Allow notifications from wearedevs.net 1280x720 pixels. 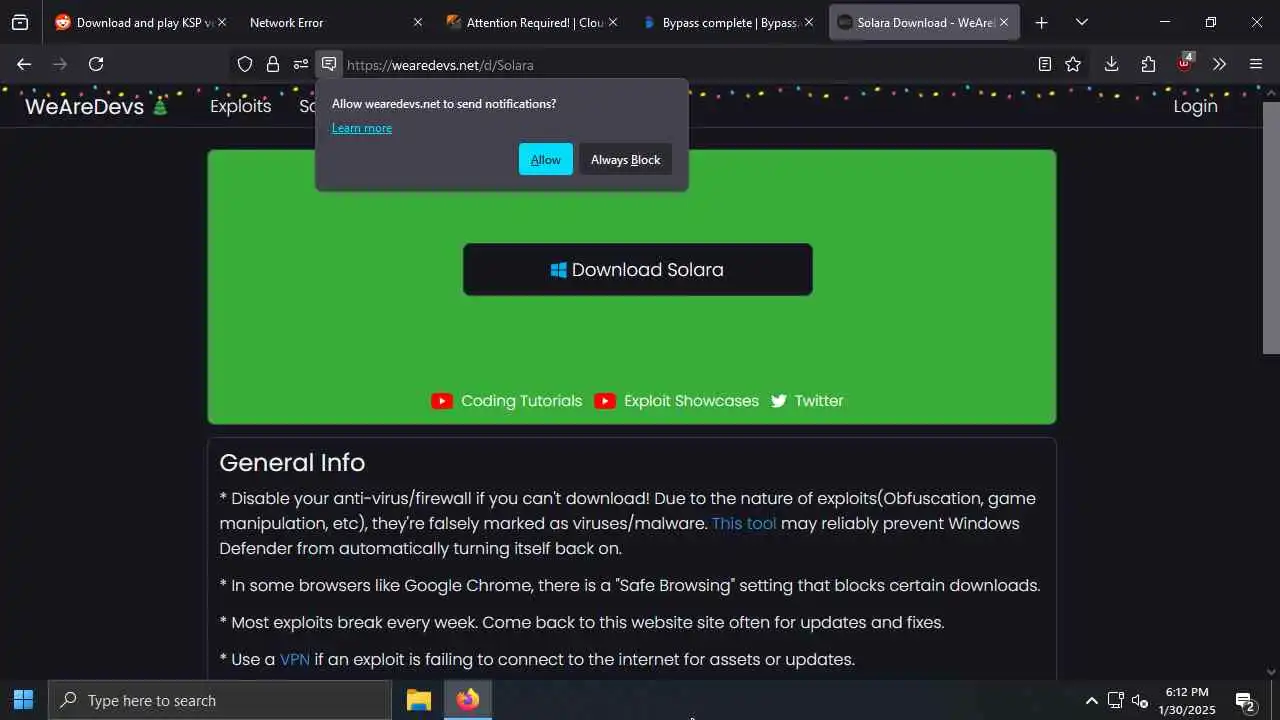545,159
